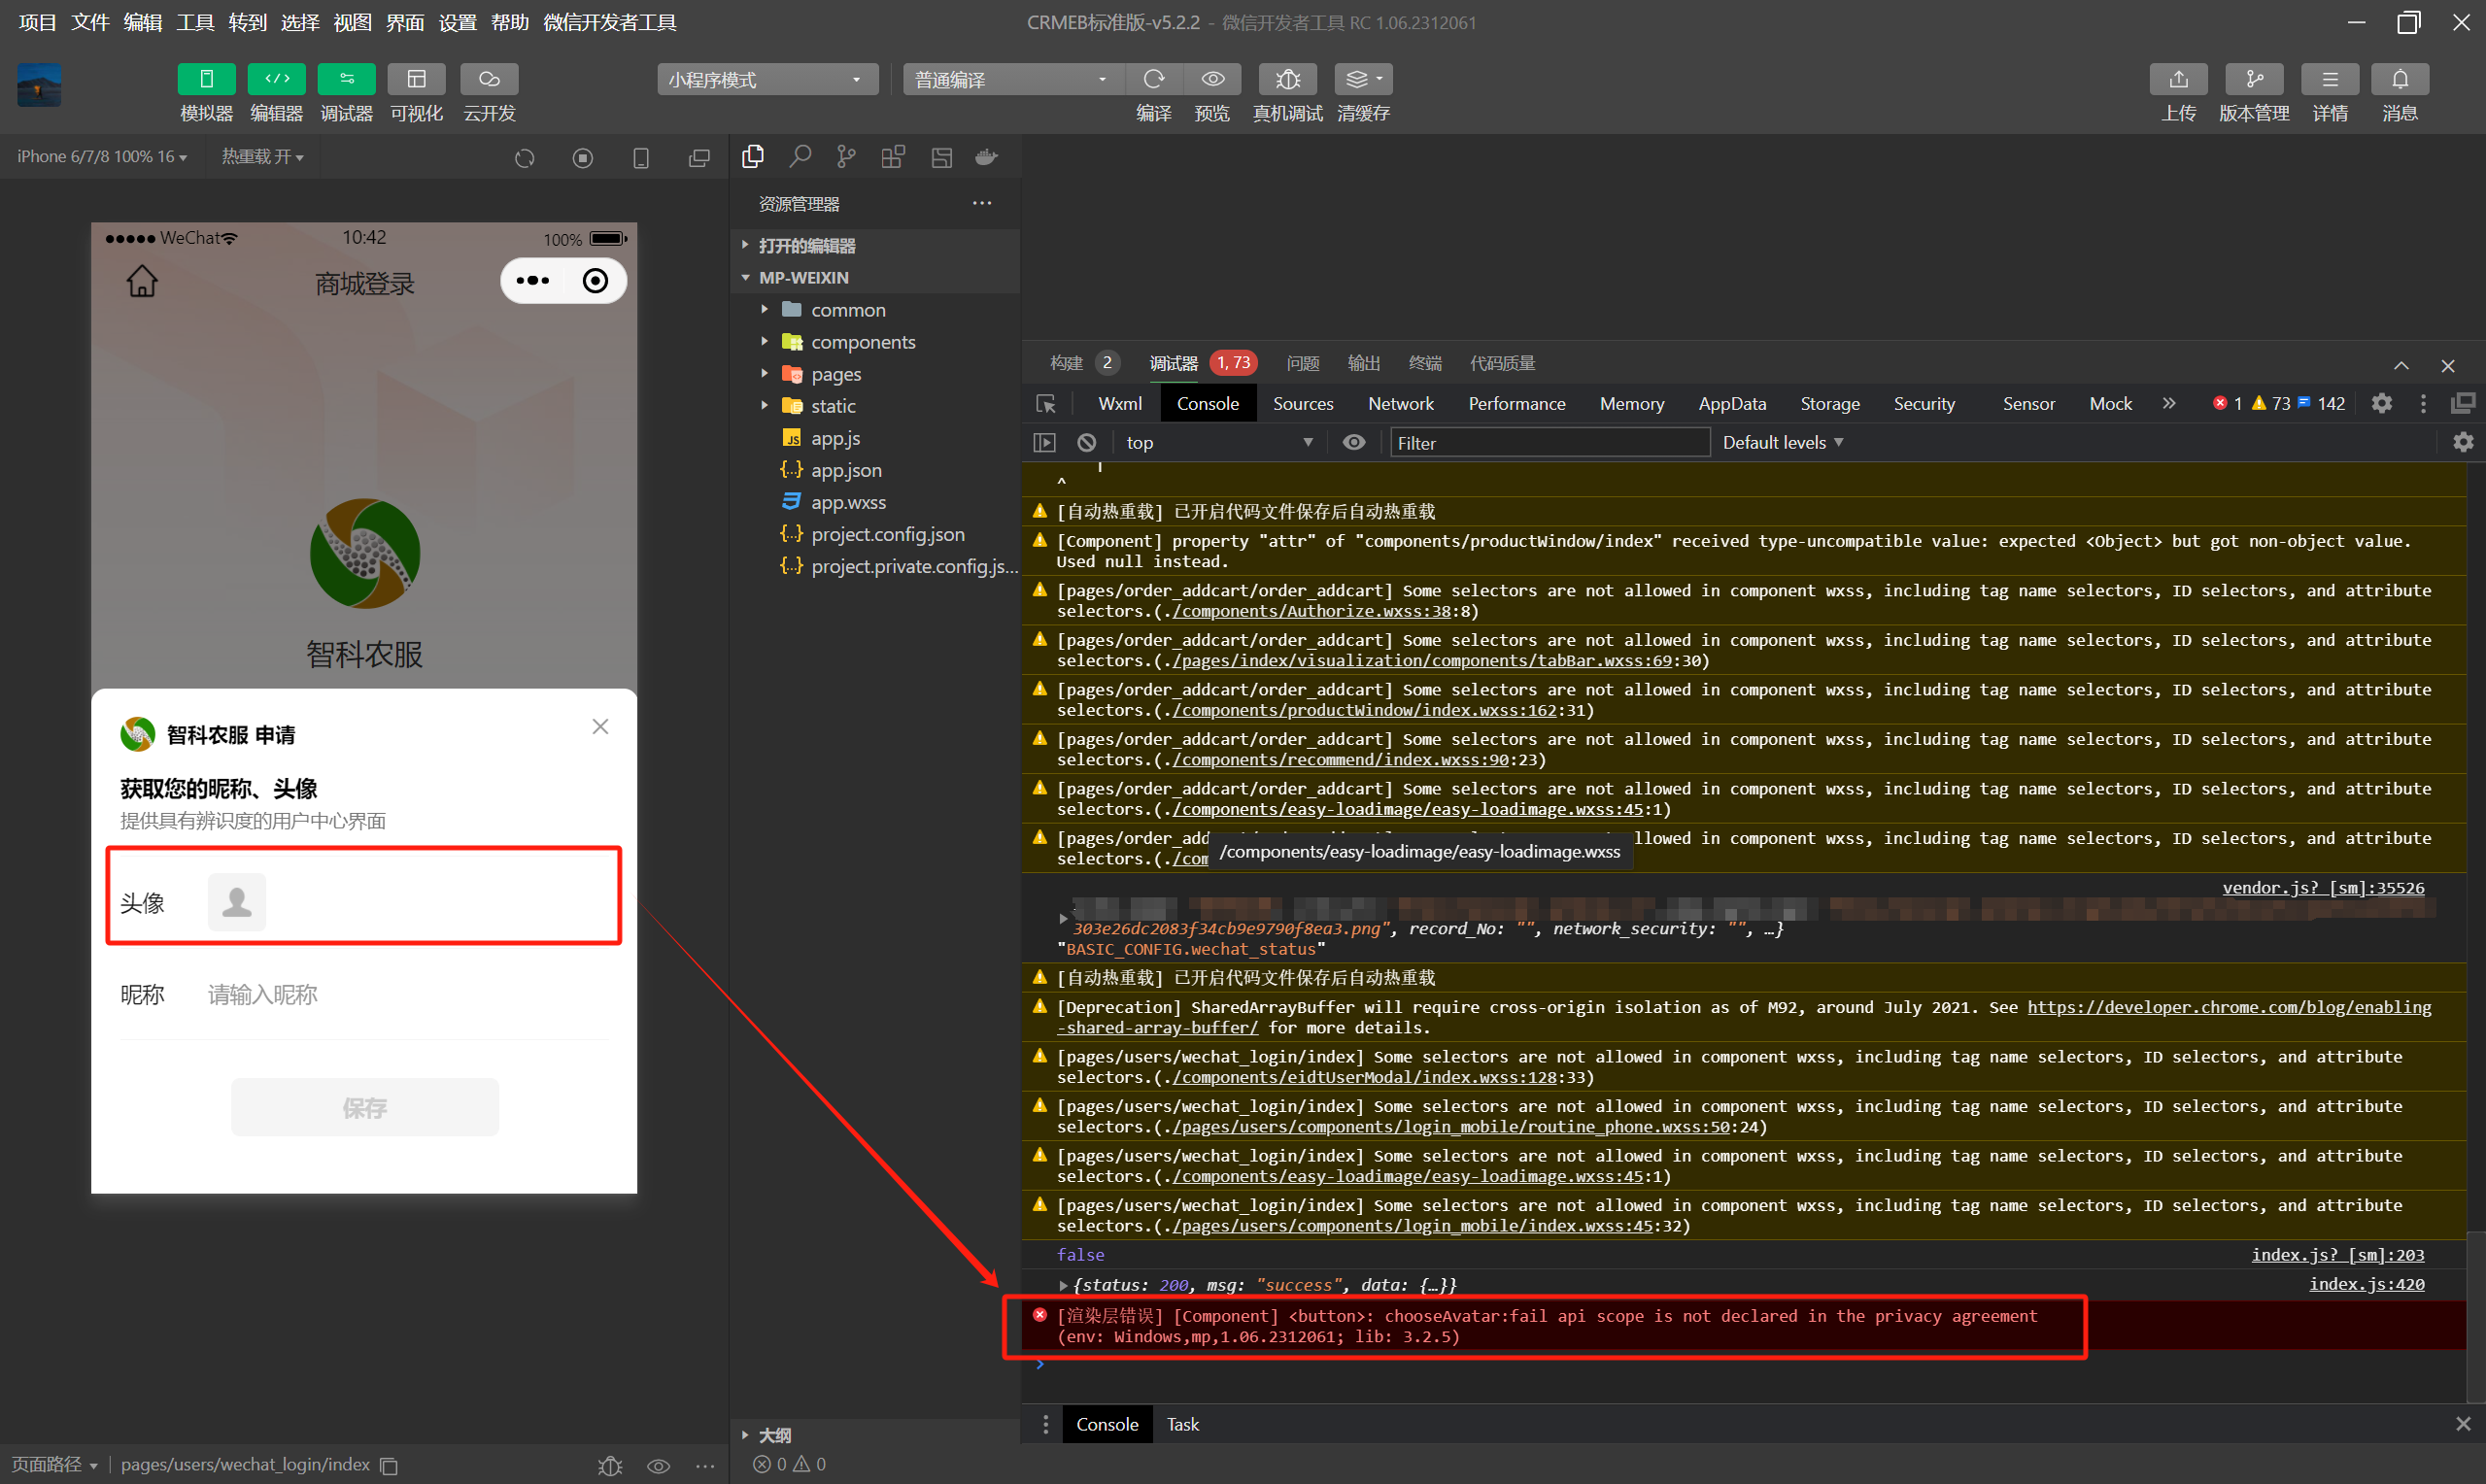Click the simulator stop icon
The image size is (2486, 1484).
[583, 158]
